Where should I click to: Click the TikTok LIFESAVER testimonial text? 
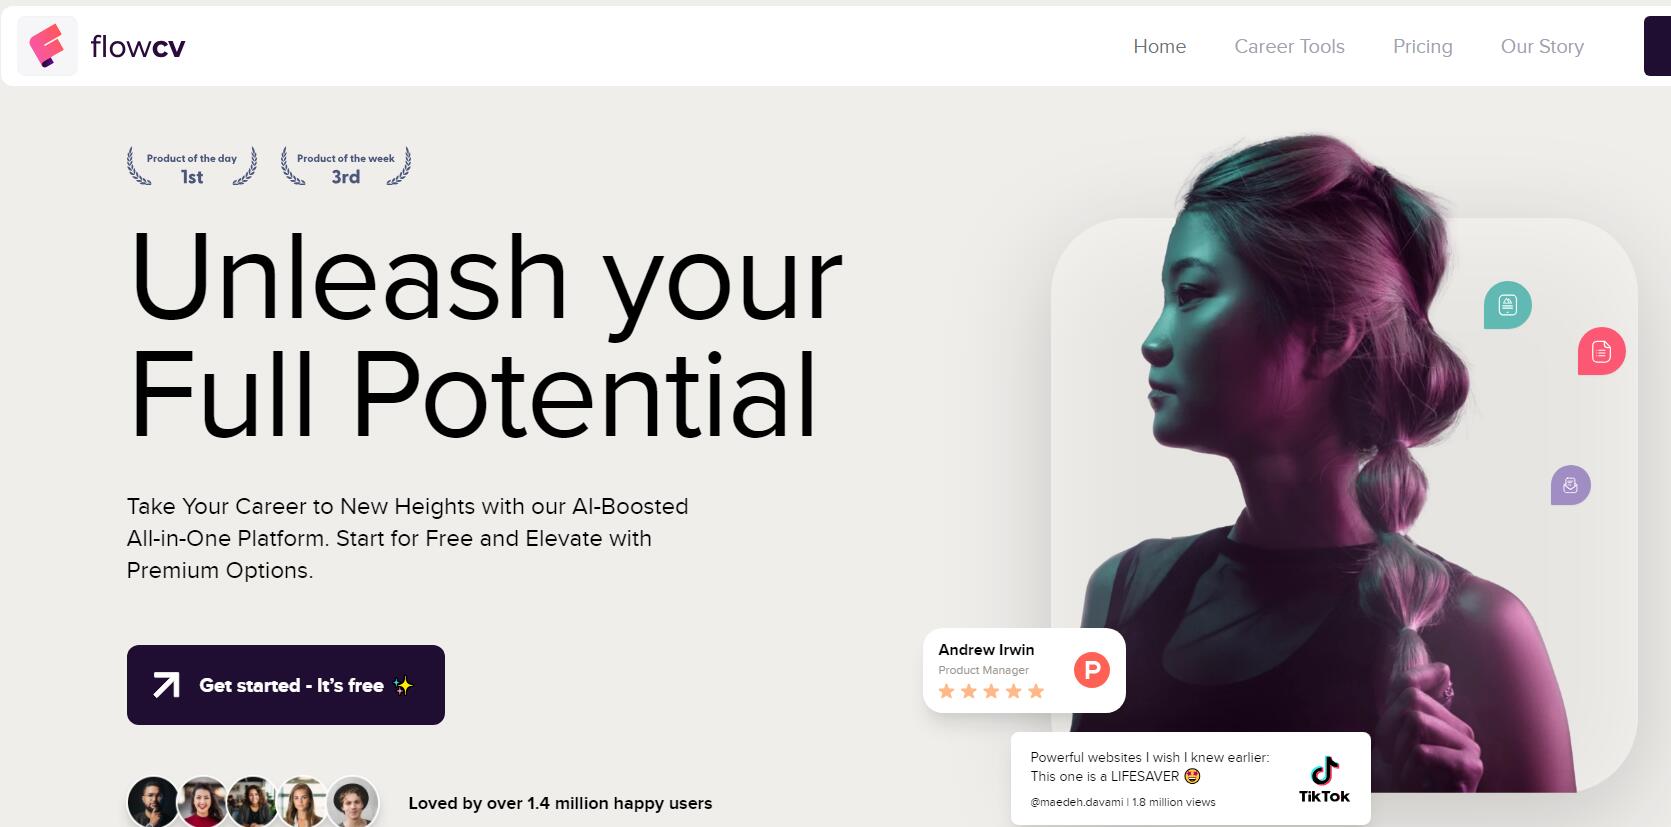point(1150,767)
